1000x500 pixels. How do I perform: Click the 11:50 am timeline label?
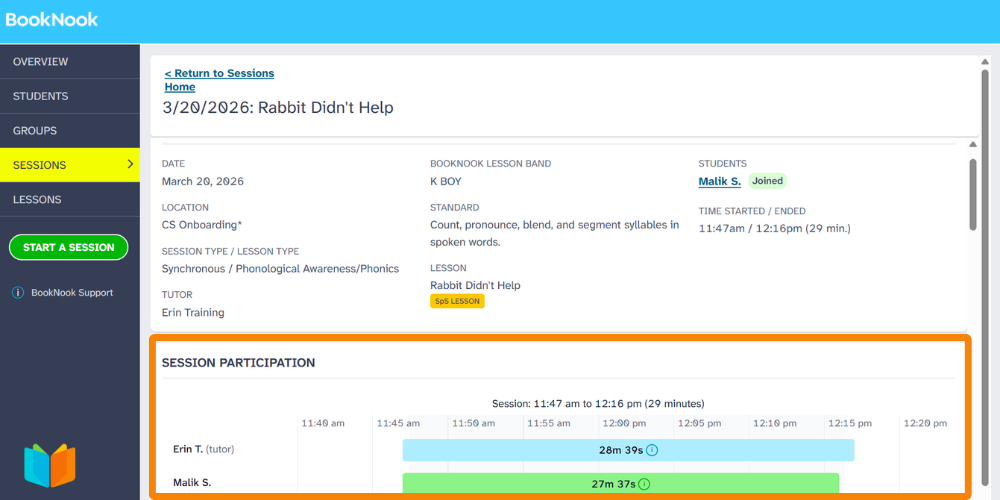474,423
